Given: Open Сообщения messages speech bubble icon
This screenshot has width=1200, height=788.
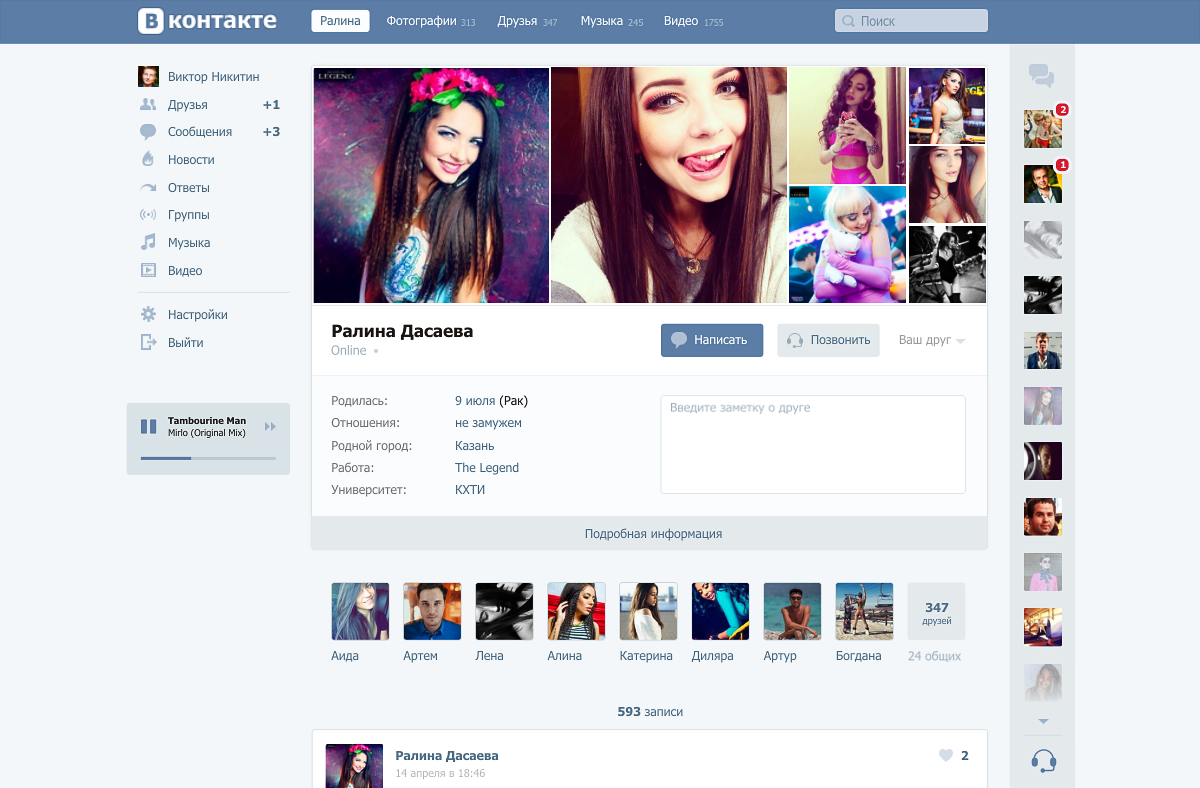Looking at the screenshot, I should [148, 132].
